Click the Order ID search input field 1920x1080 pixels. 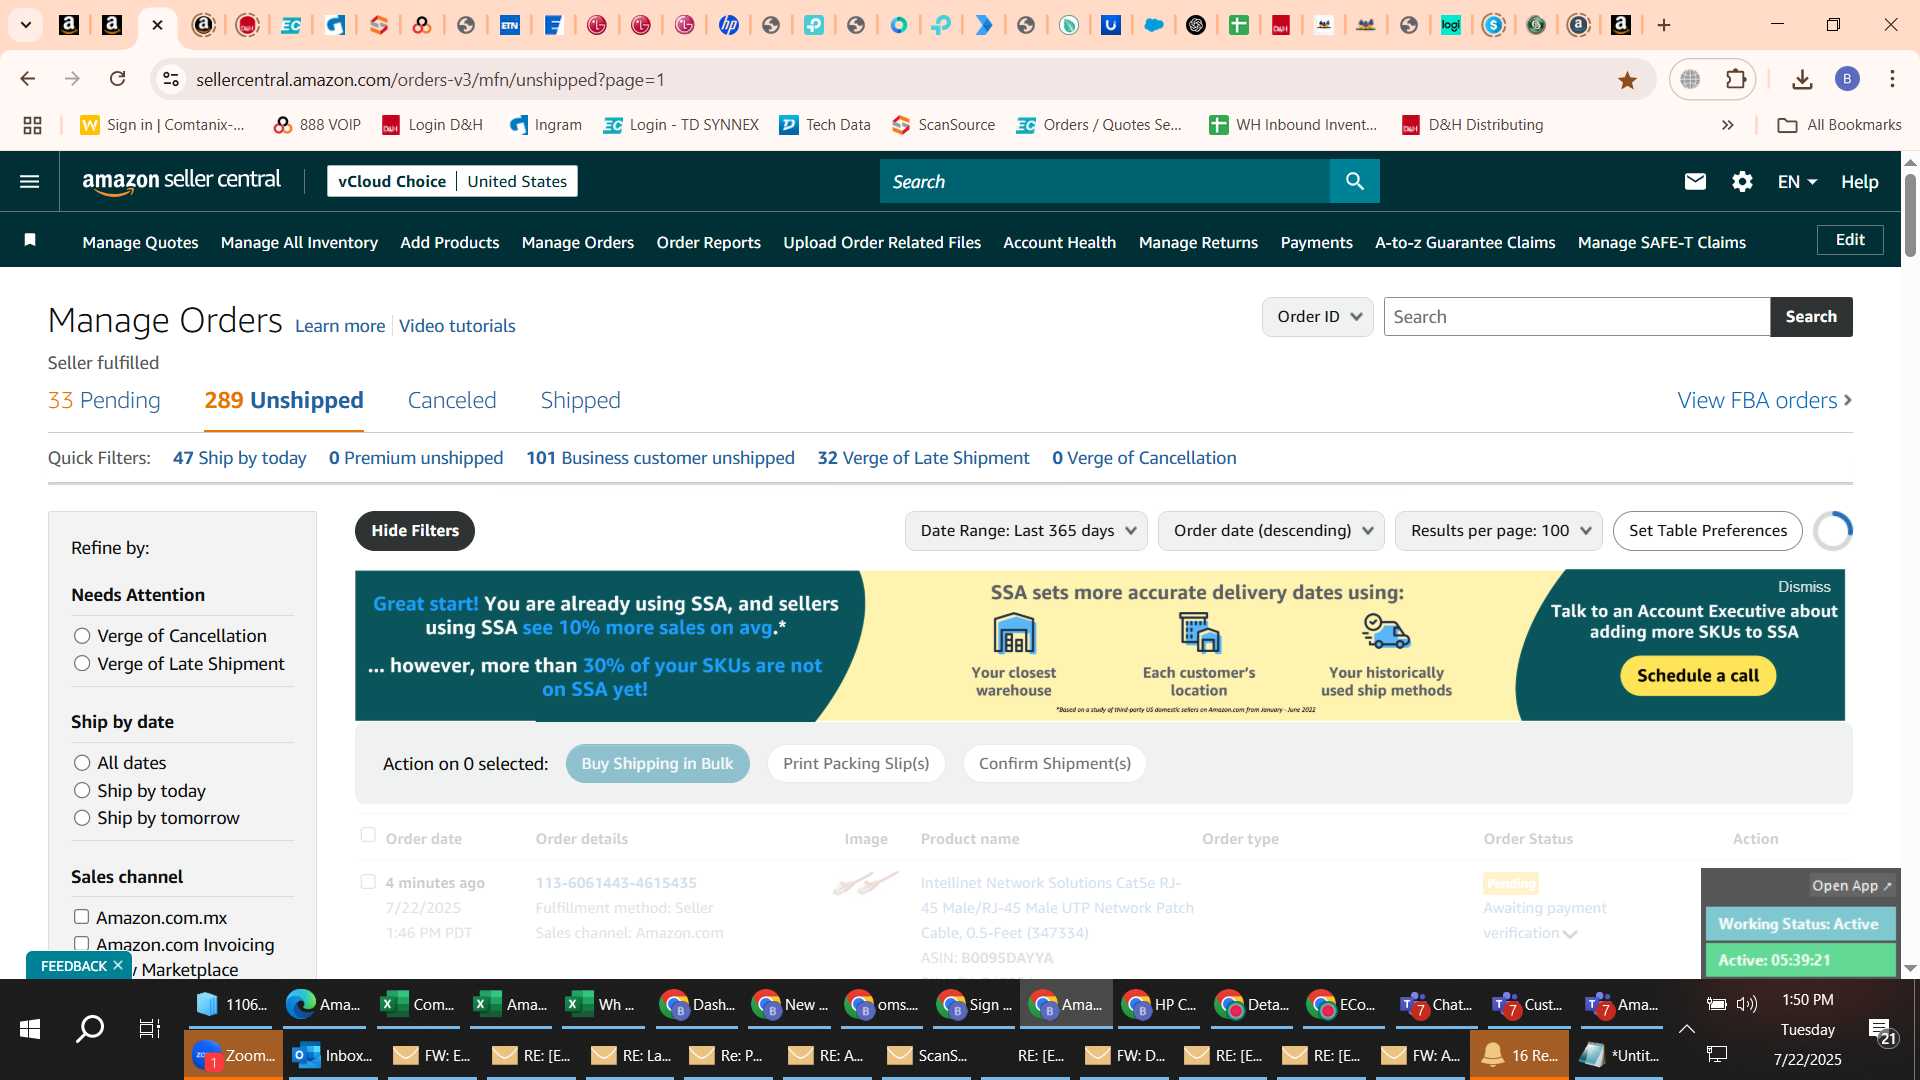point(1577,317)
